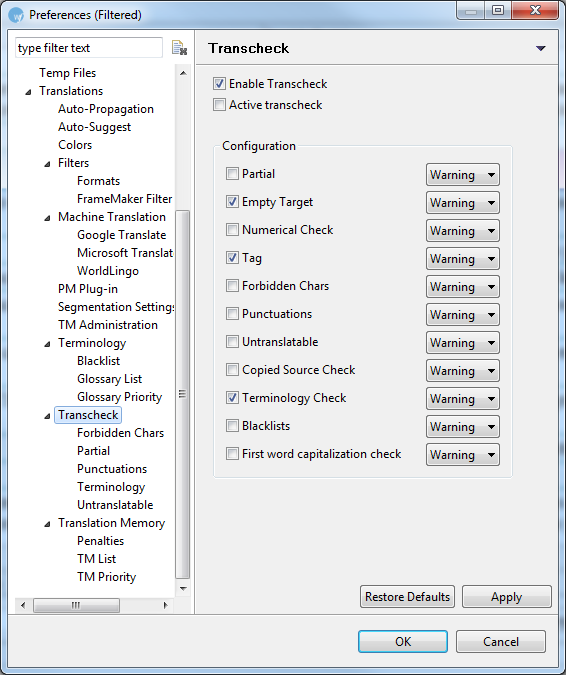Click the tree scroll down arrow
The width and height of the screenshot is (566, 675).
tap(183, 588)
